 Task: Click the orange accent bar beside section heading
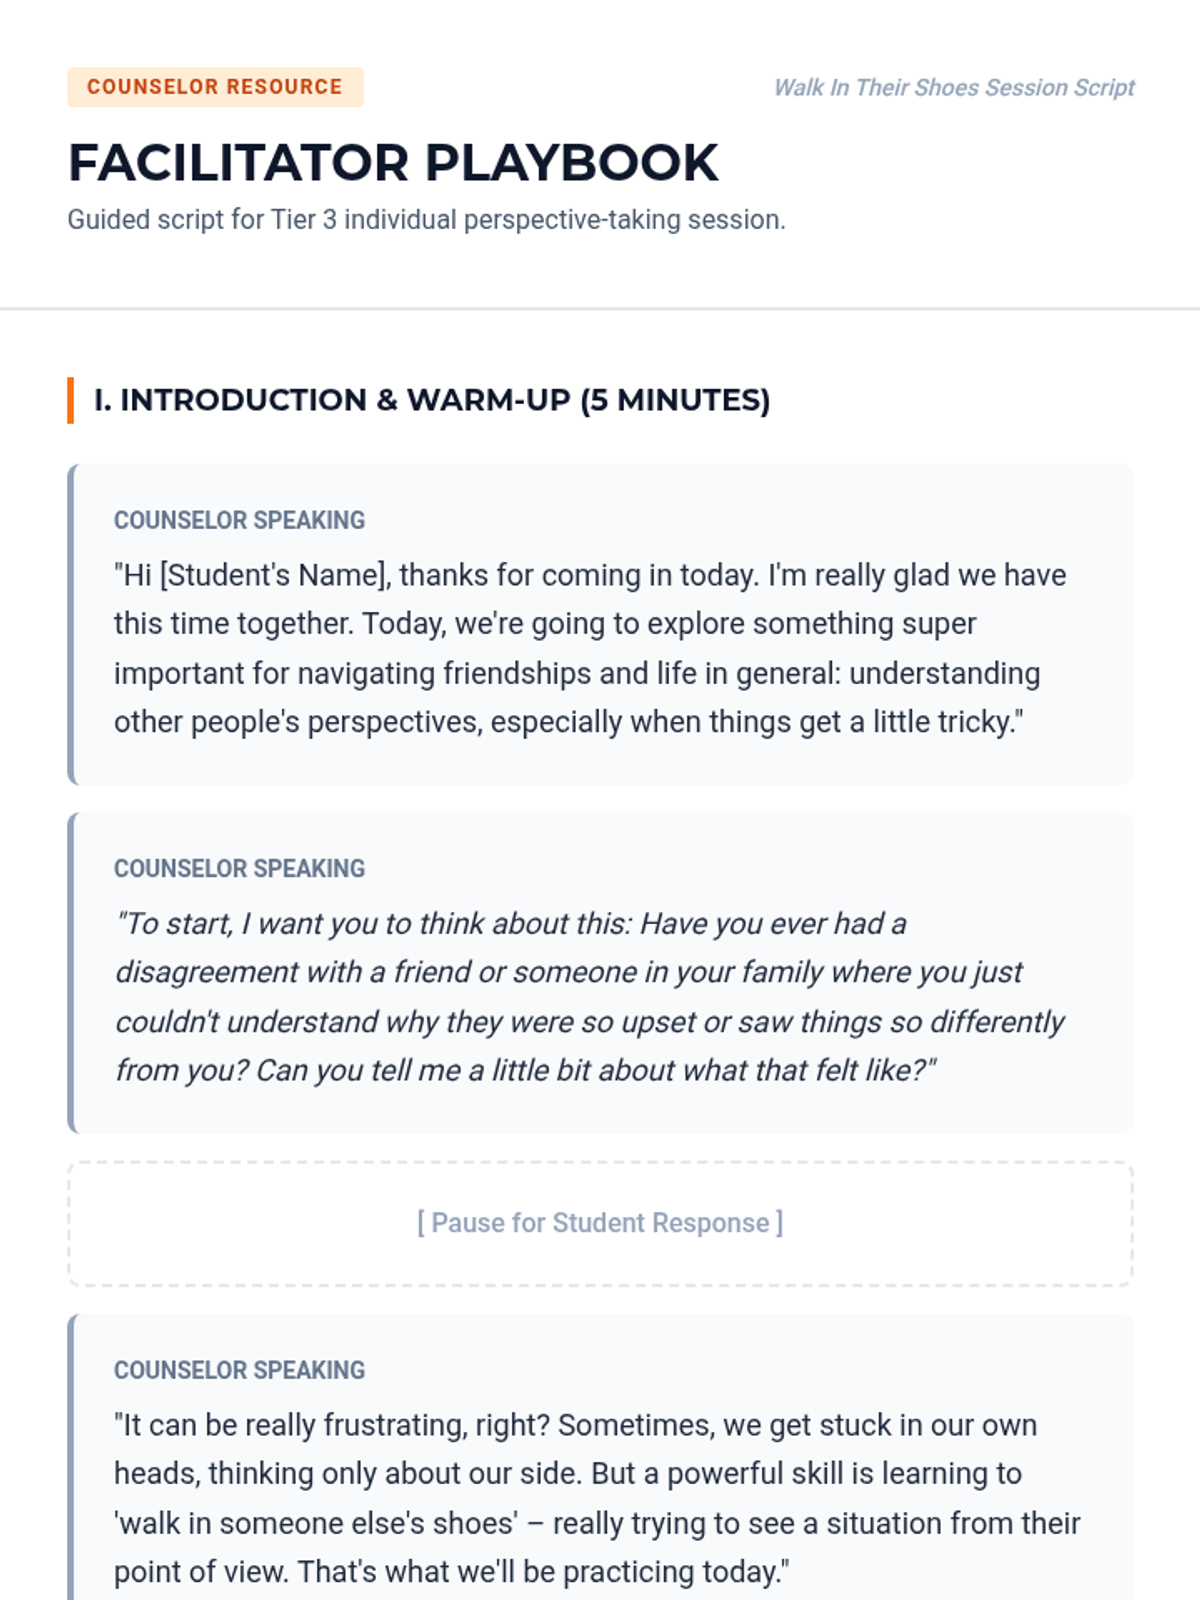[71, 400]
